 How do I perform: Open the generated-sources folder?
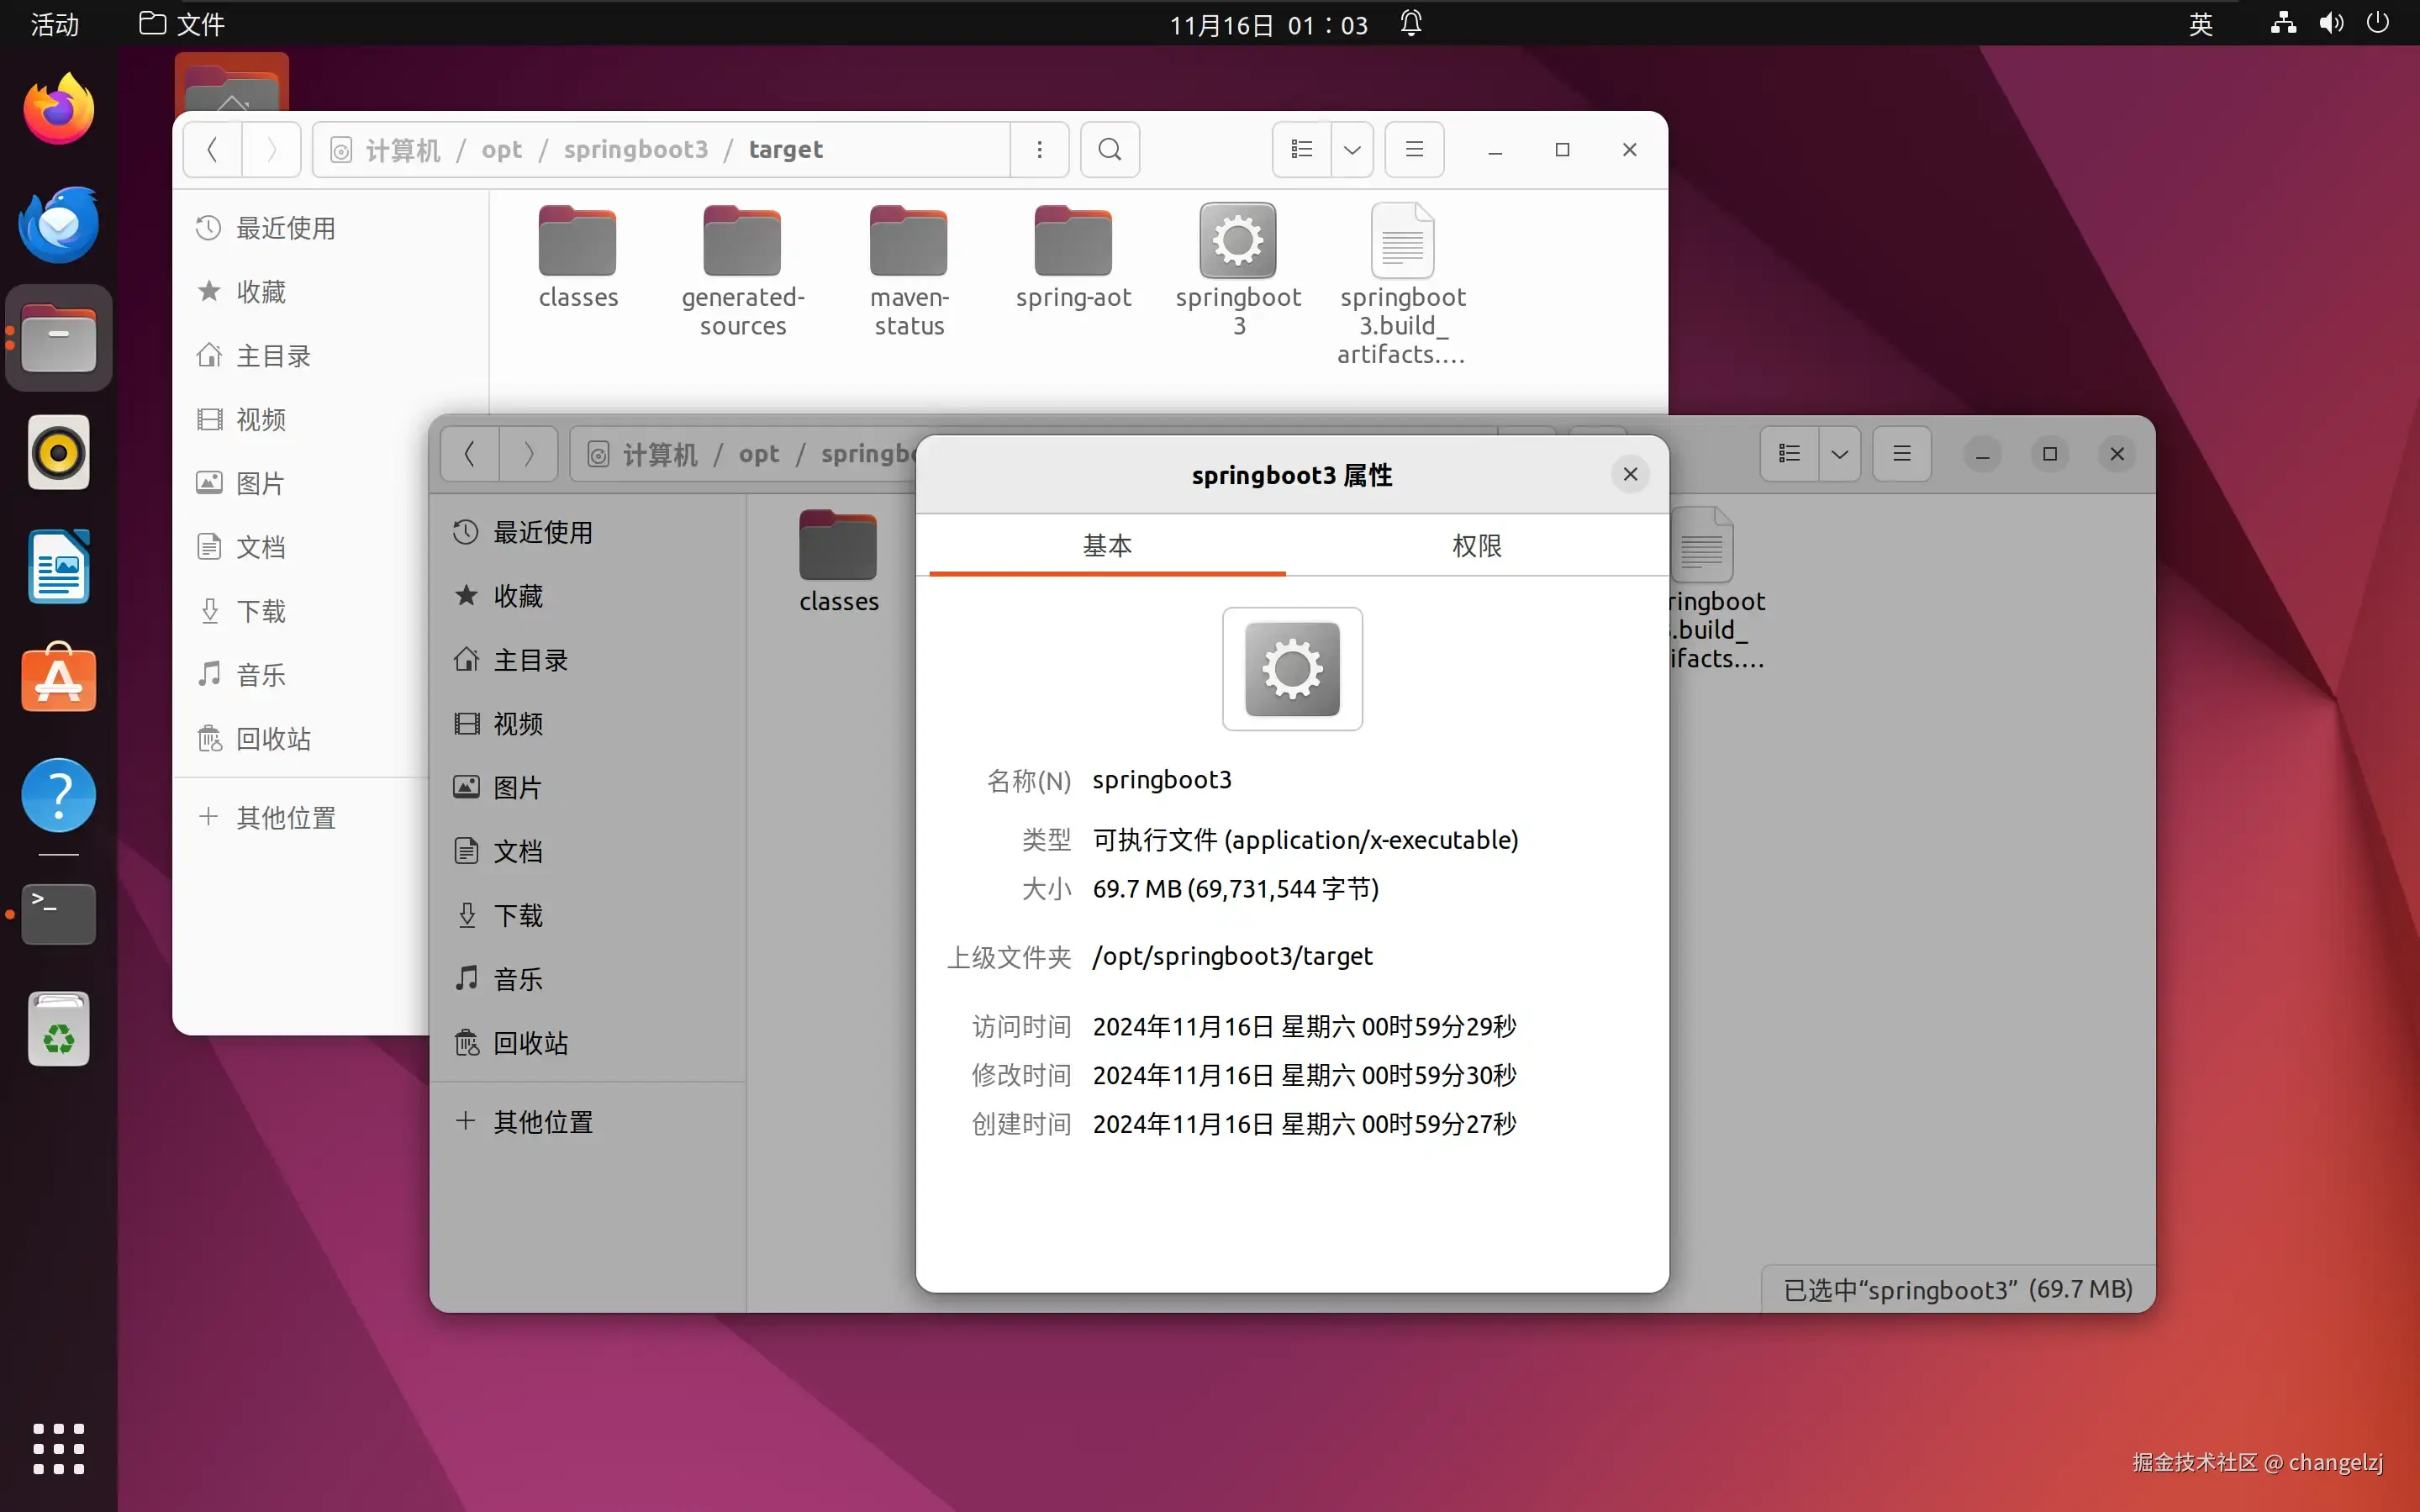[741, 241]
